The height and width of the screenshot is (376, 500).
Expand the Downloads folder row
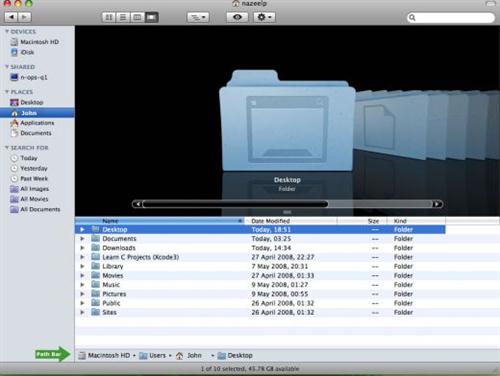click(82, 248)
